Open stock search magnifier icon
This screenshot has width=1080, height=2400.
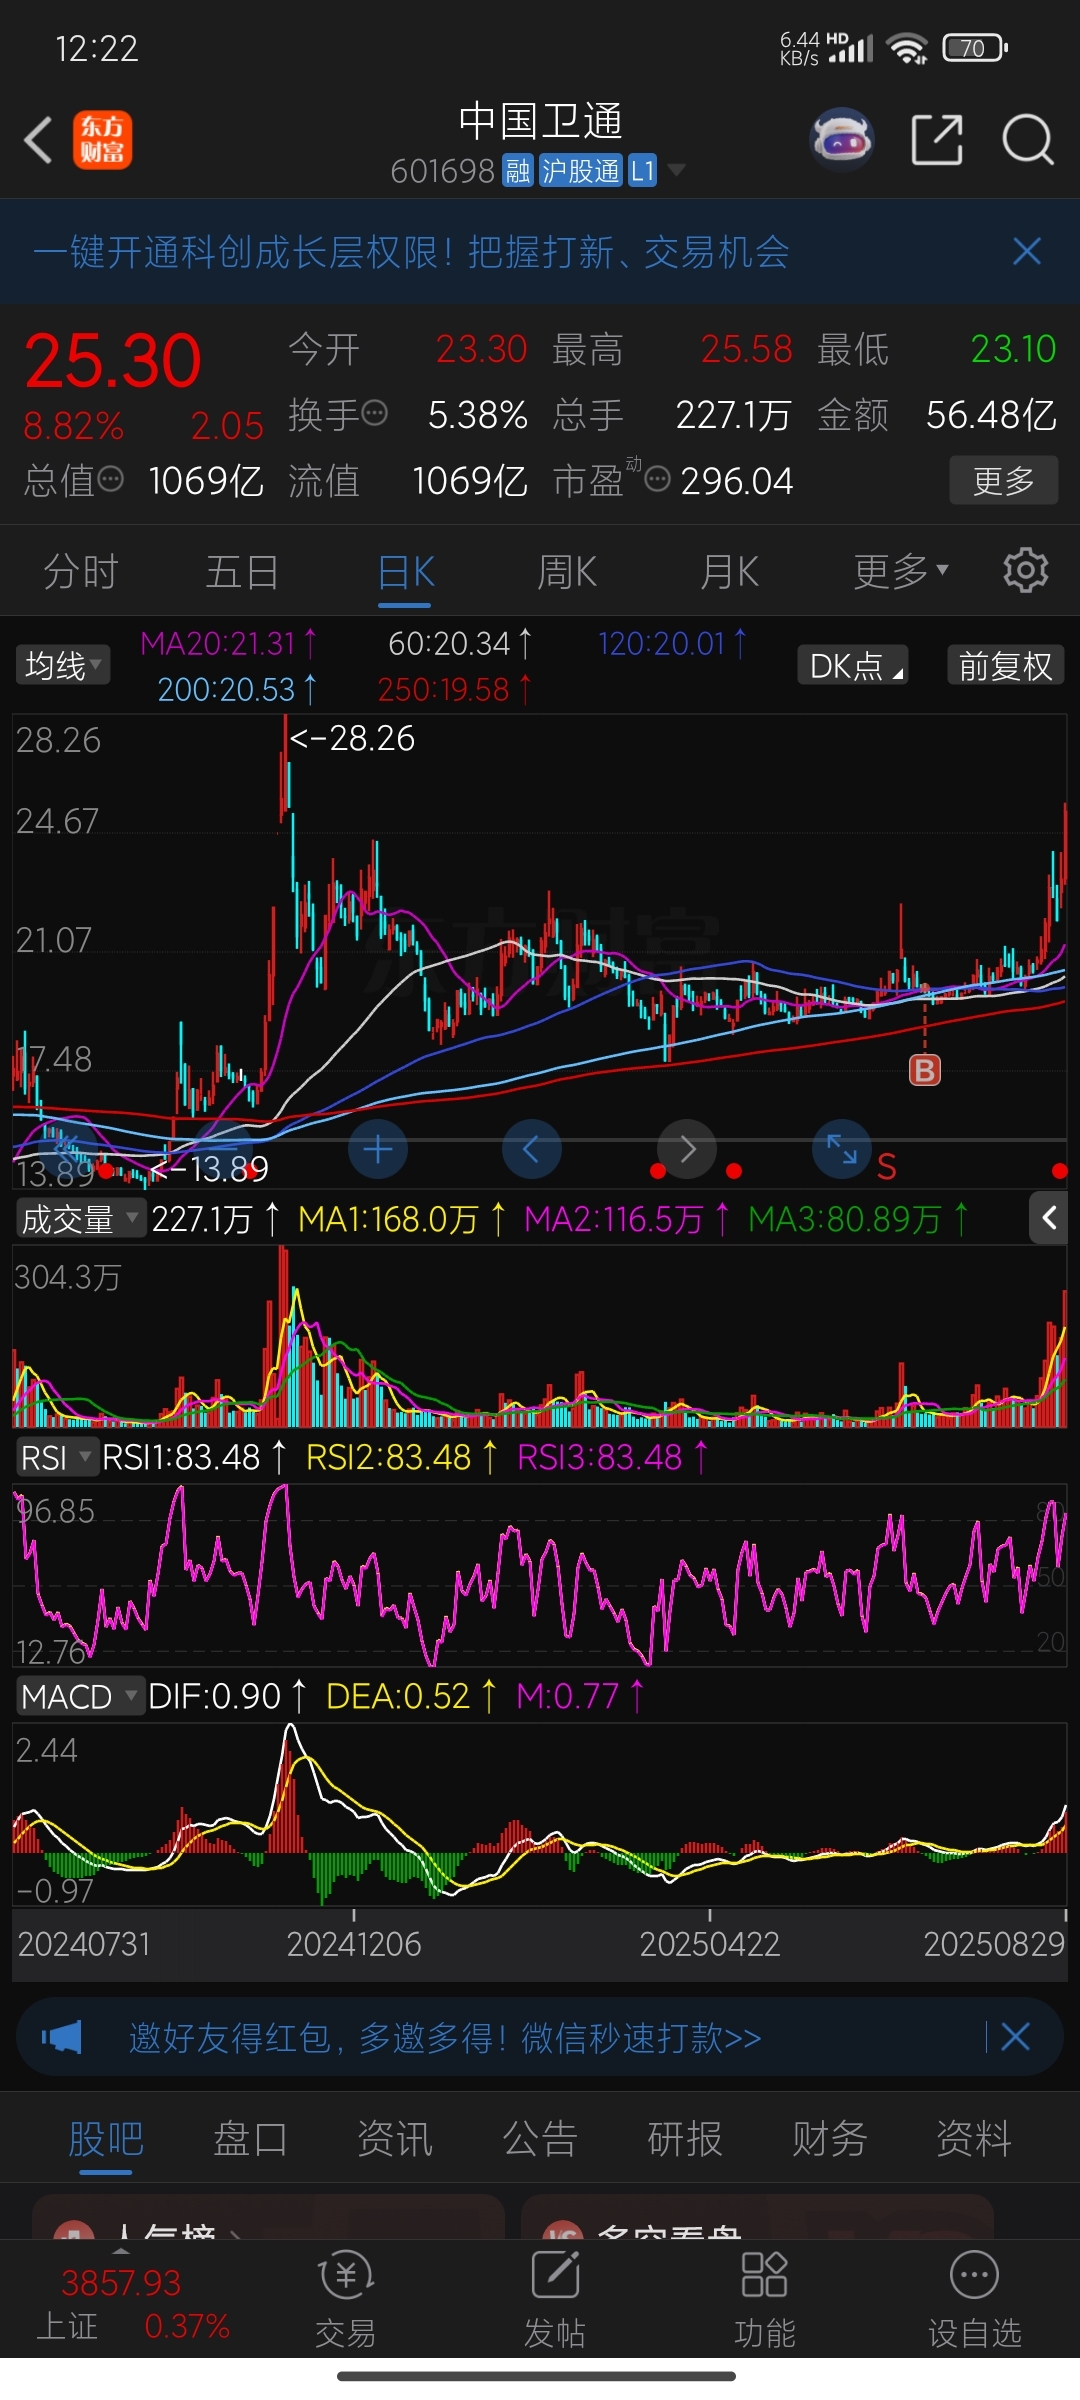1028,139
